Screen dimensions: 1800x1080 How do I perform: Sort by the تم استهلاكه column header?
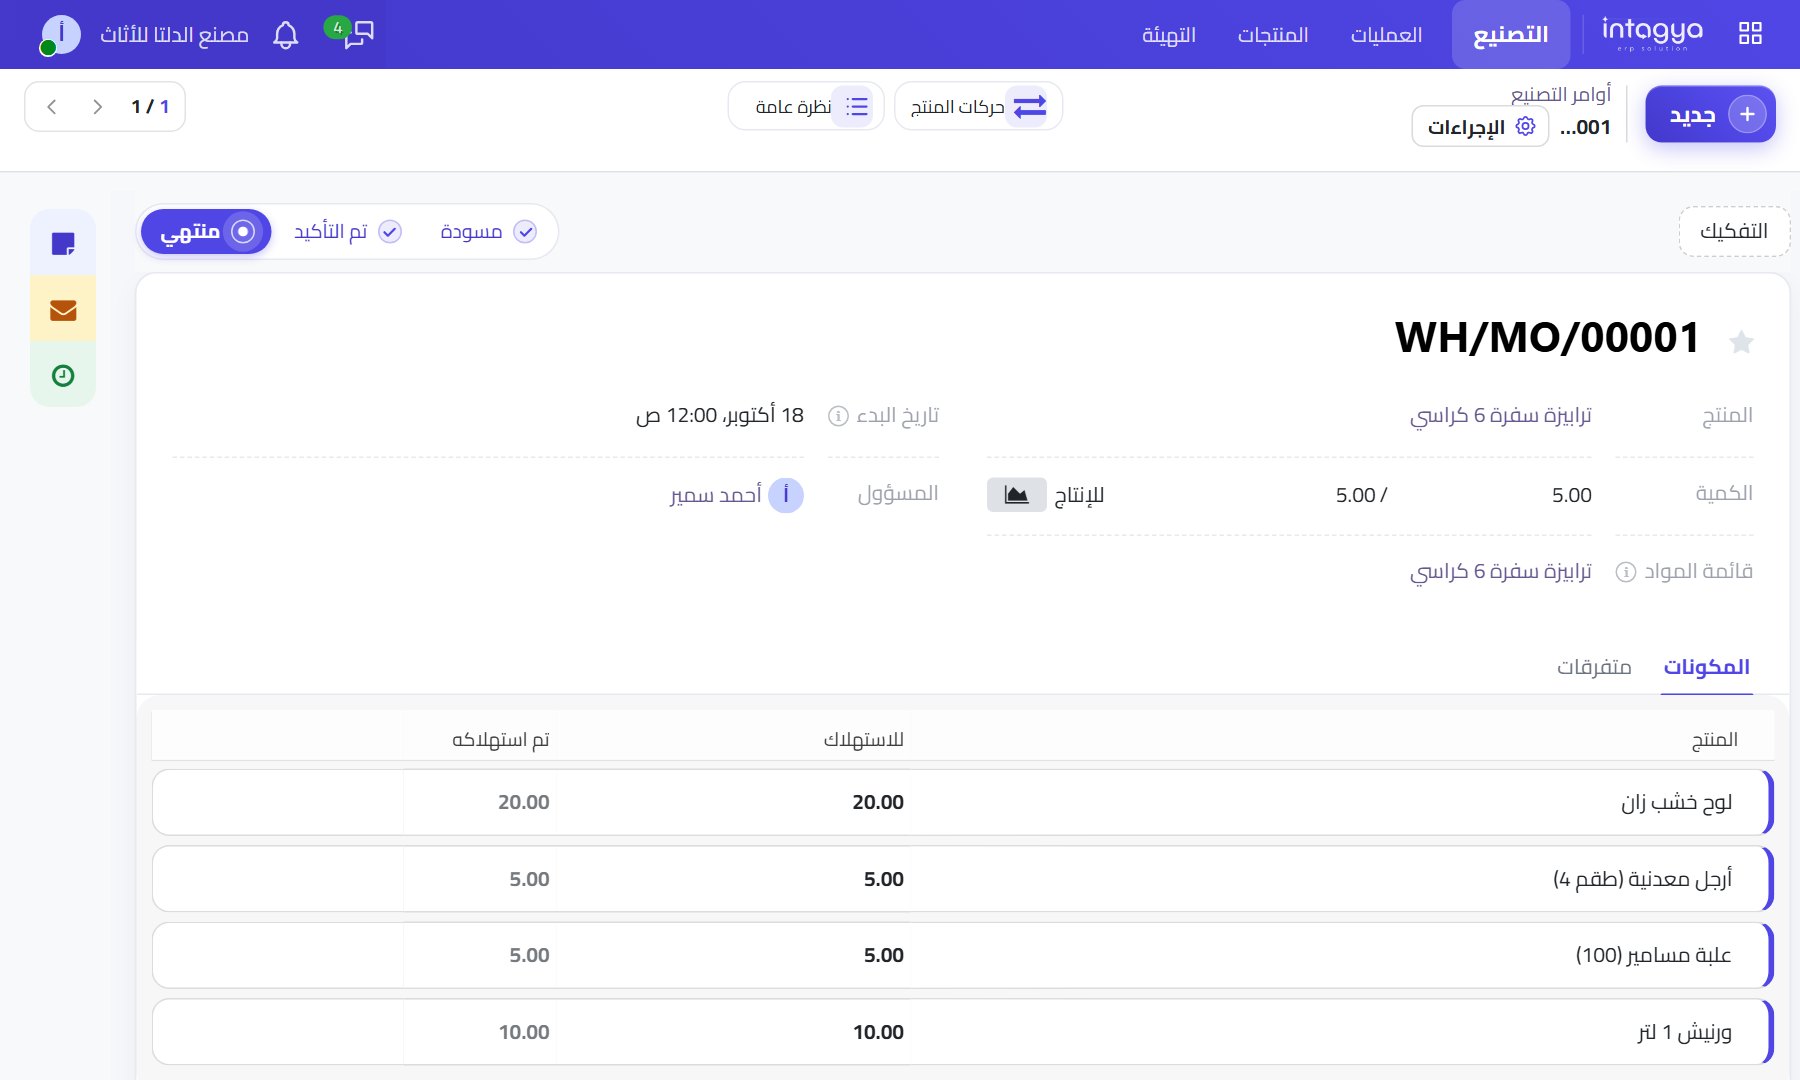(x=500, y=739)
